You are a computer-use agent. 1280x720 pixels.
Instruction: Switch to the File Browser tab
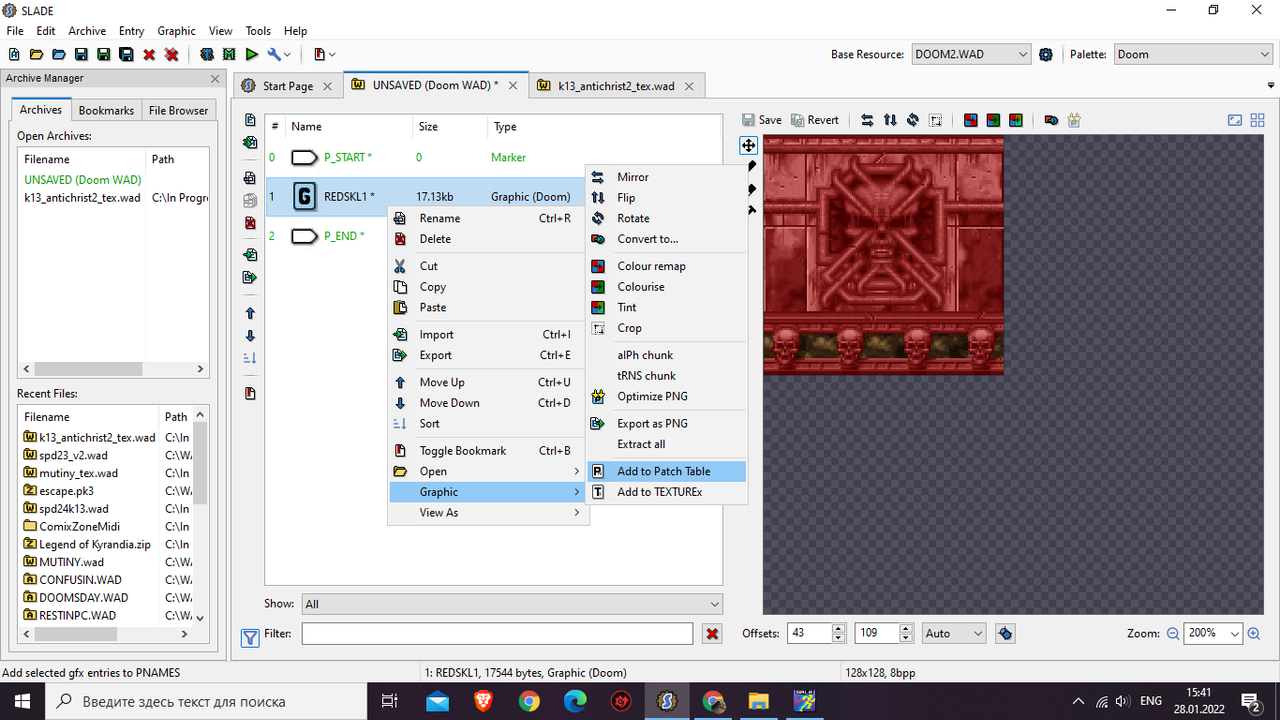click(x=179, y=110)
